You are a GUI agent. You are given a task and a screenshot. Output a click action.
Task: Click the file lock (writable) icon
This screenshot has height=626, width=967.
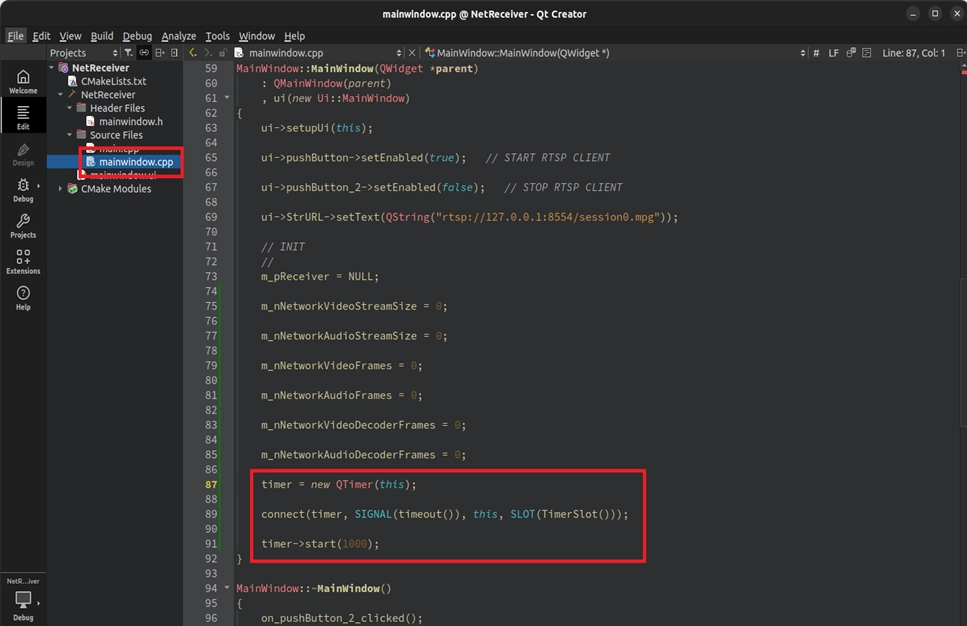[x=223, y=53]
